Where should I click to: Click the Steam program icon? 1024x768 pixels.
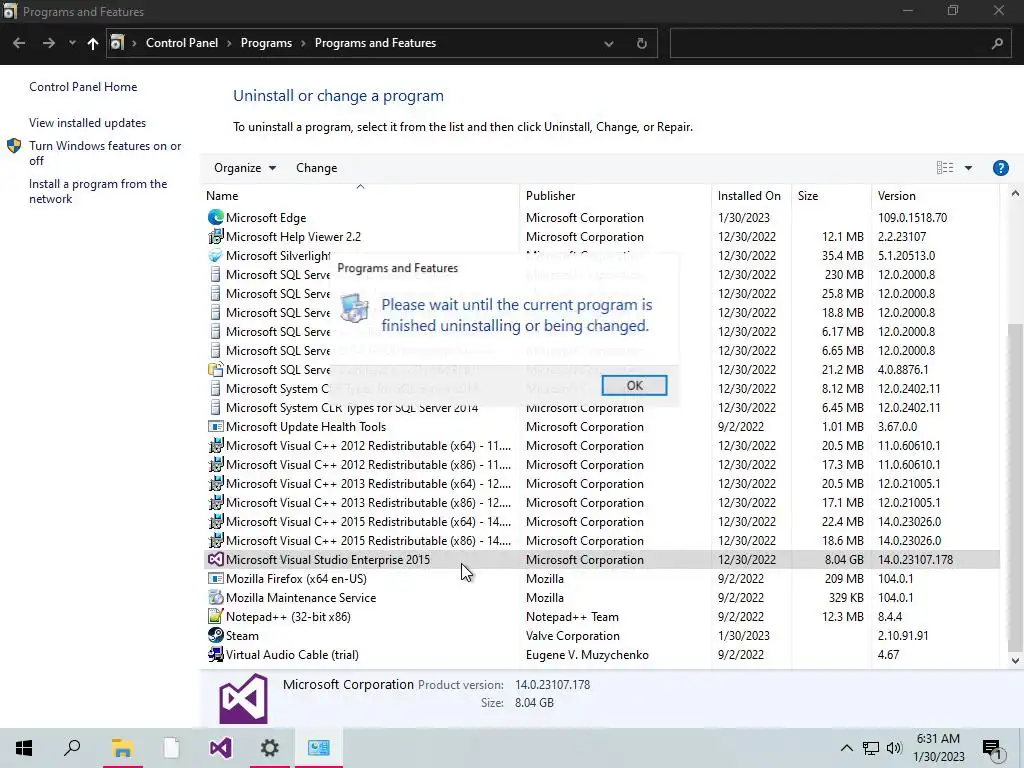(x=216, y=635)
